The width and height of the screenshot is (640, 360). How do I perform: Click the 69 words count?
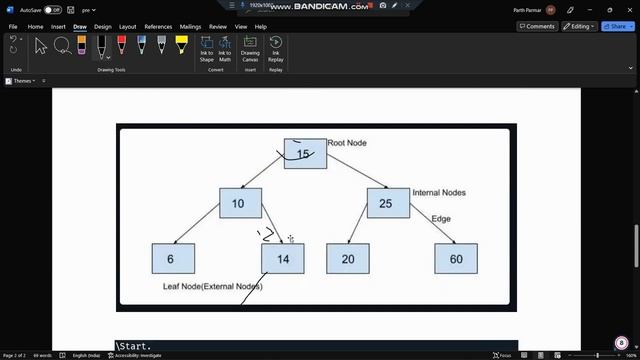42,356
